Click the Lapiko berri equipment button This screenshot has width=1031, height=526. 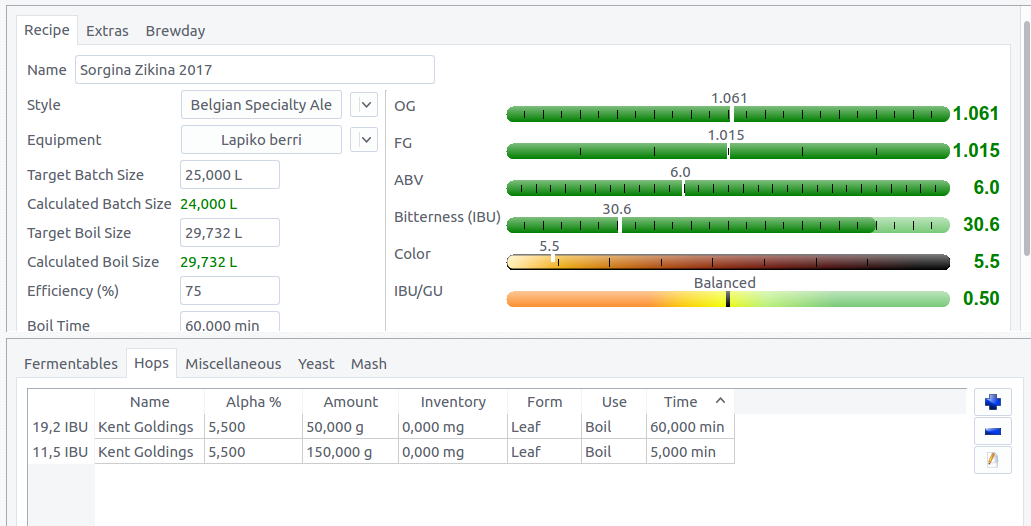point(261,140)
